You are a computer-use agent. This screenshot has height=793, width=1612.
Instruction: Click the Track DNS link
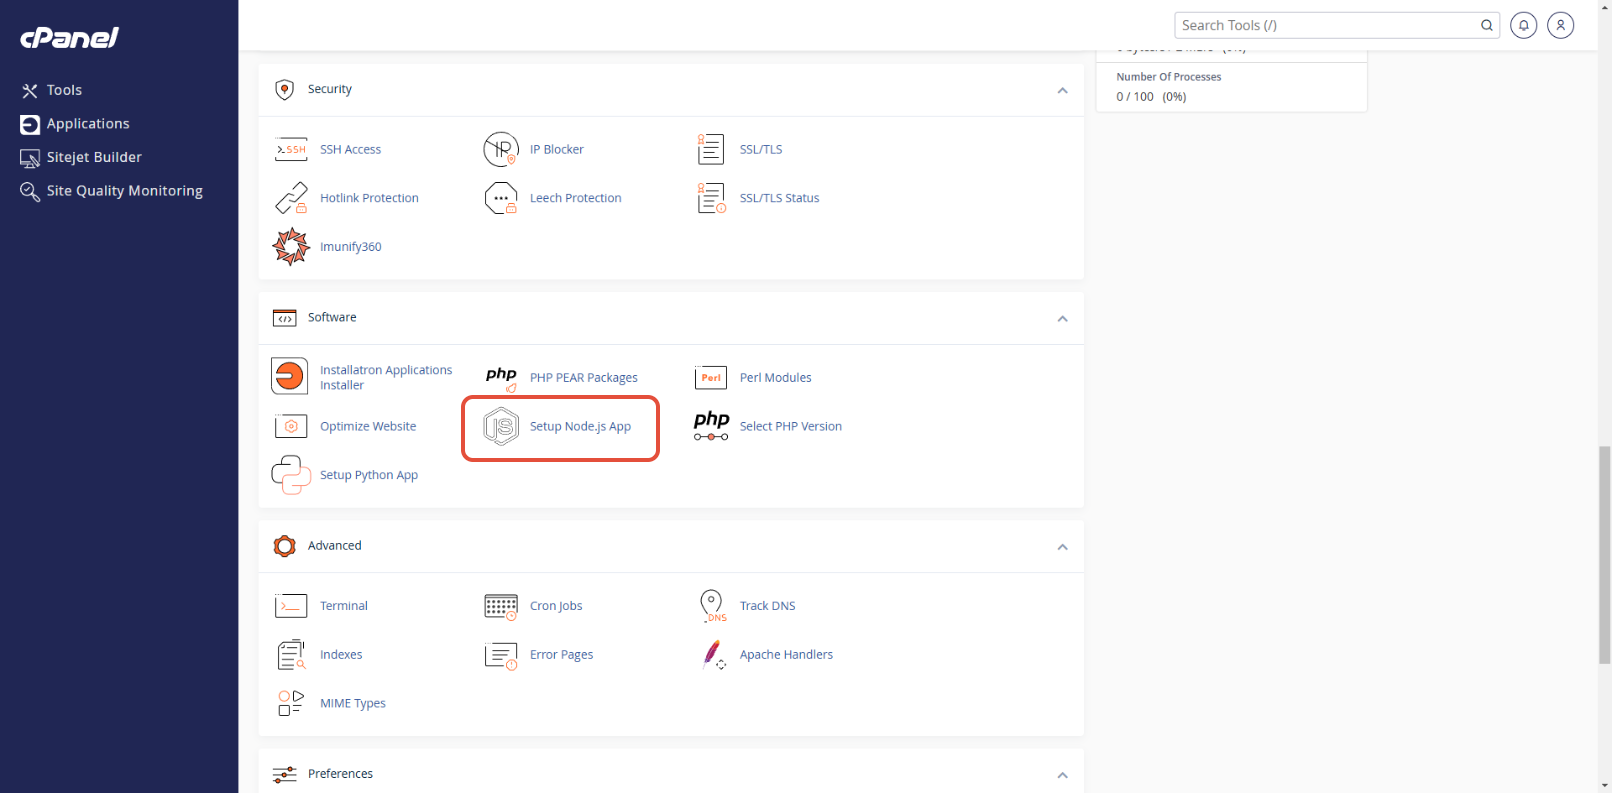pyautogui.click(x=768, y=606)
